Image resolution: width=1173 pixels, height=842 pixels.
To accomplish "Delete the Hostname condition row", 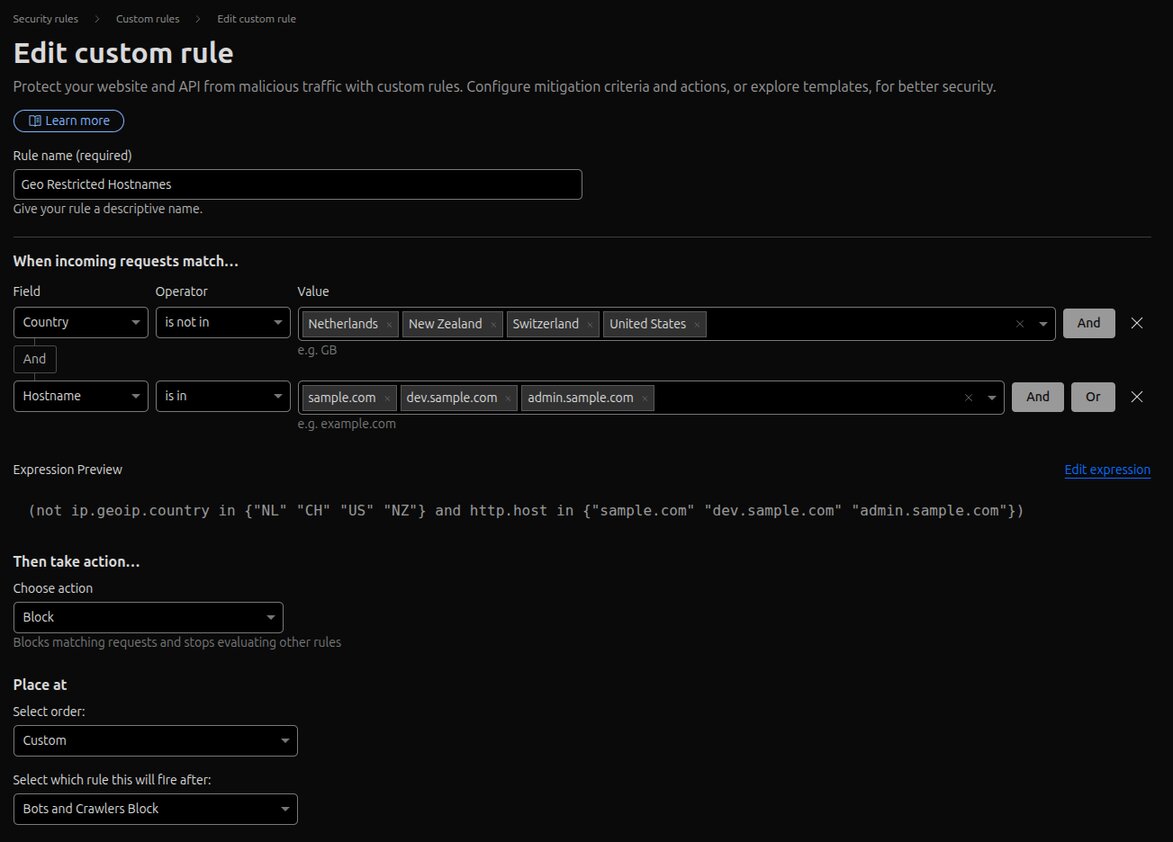I will click(1136, 397).
